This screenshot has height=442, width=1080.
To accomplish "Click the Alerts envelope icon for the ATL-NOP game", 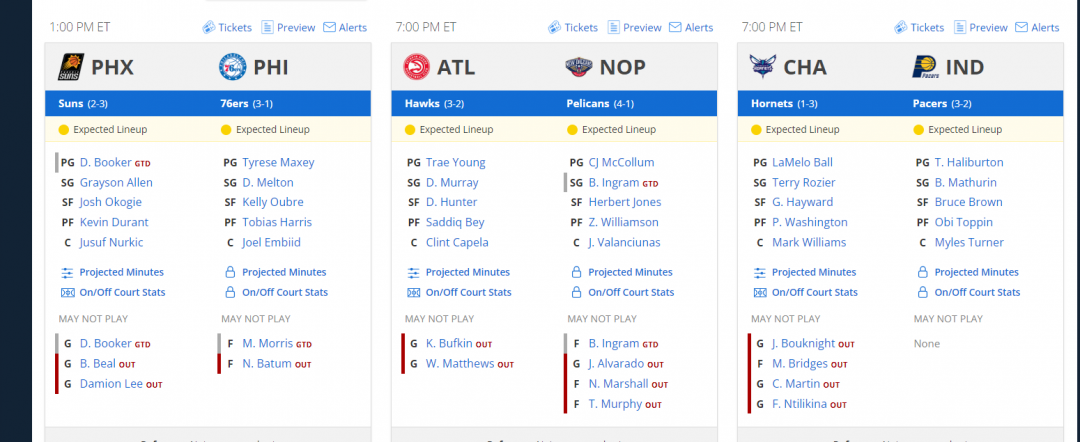I will [x=675, y=28].
